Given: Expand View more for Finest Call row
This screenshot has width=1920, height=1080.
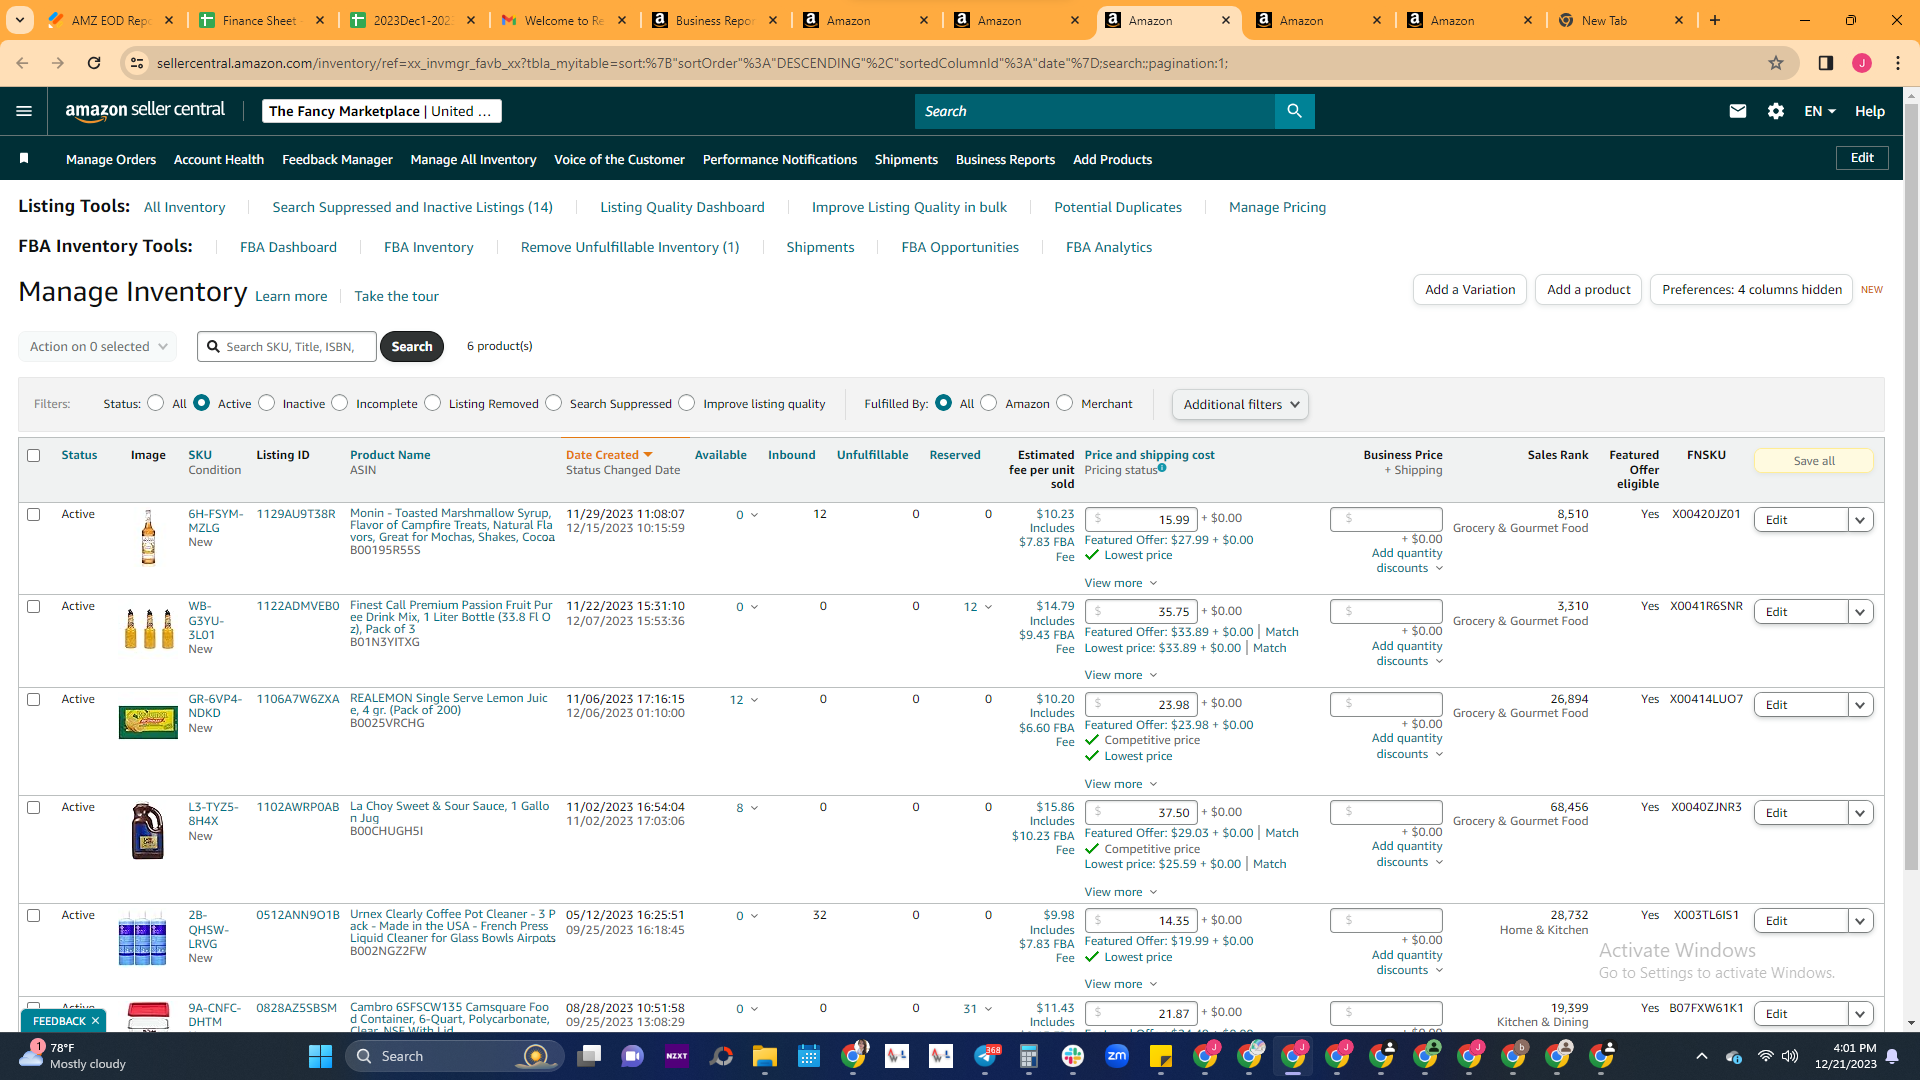Looking at the screenshot, I should pos(1120,675).
